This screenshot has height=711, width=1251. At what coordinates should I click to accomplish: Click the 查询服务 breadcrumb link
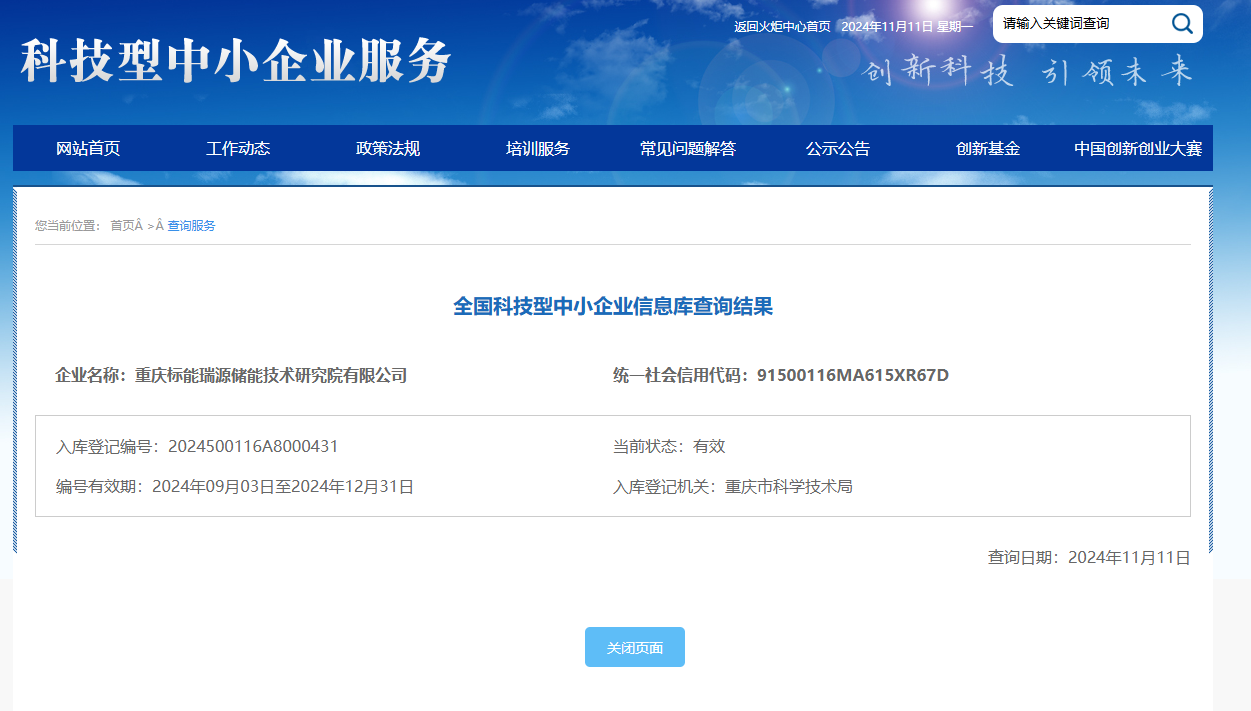point(191,226)
